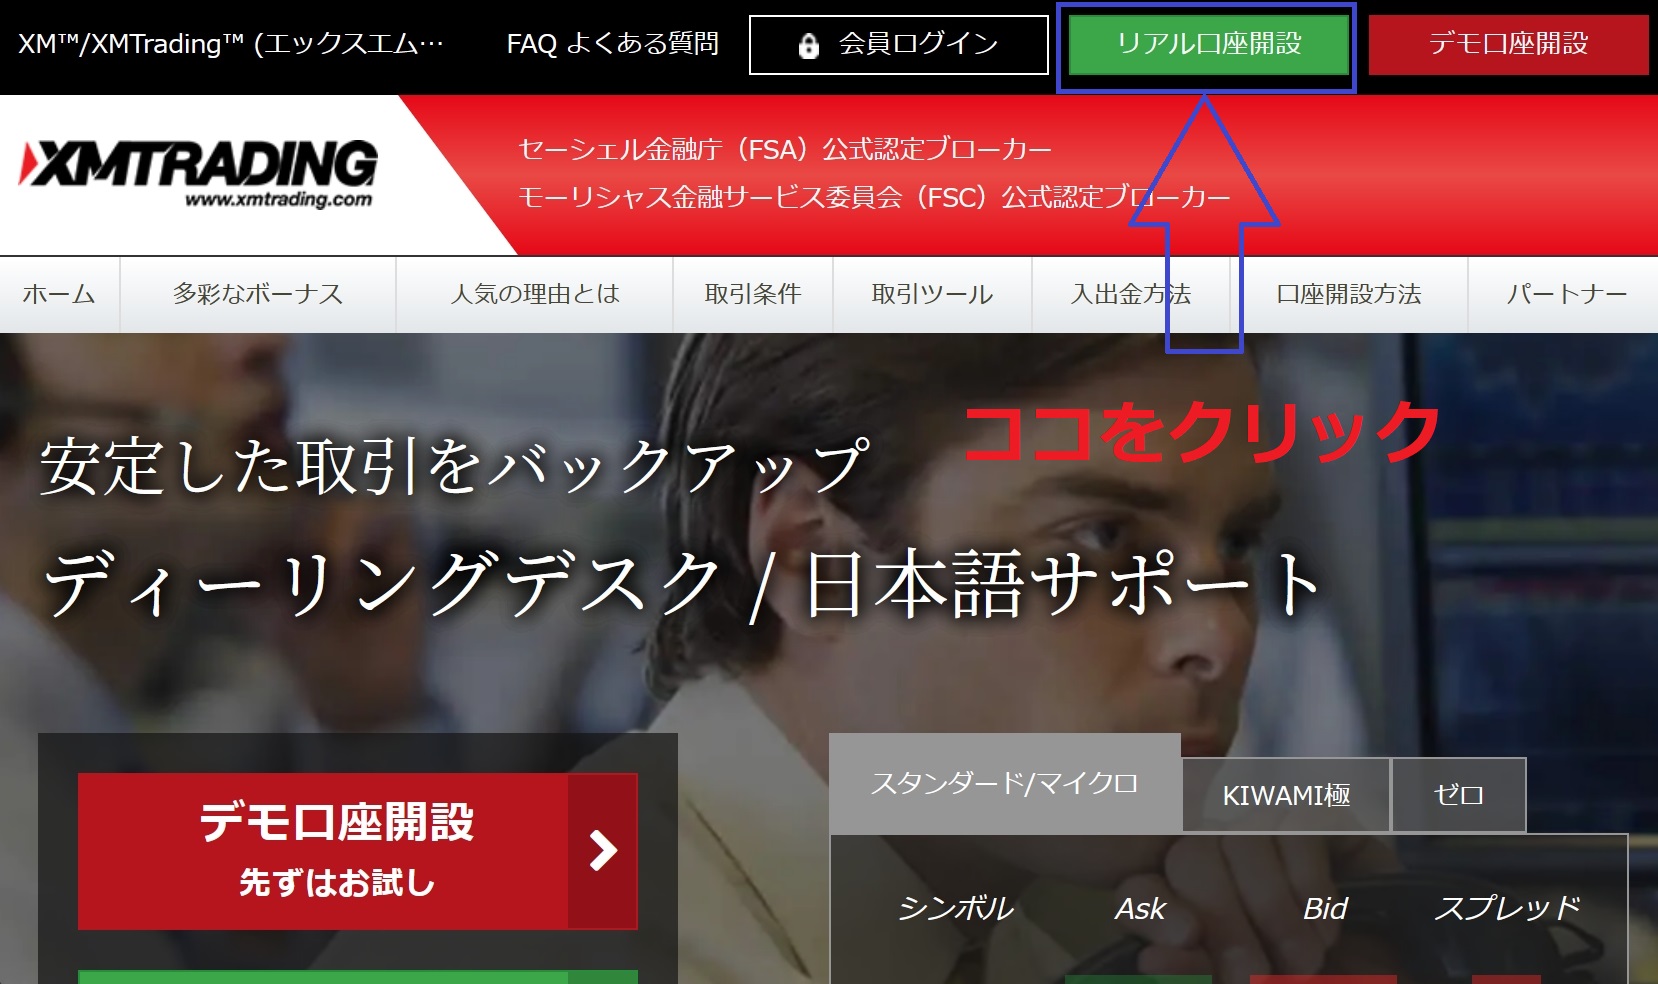
Task: Click セーシェル金融庁（FSA）公式認定ブローカー text
Action: [785, 150]
